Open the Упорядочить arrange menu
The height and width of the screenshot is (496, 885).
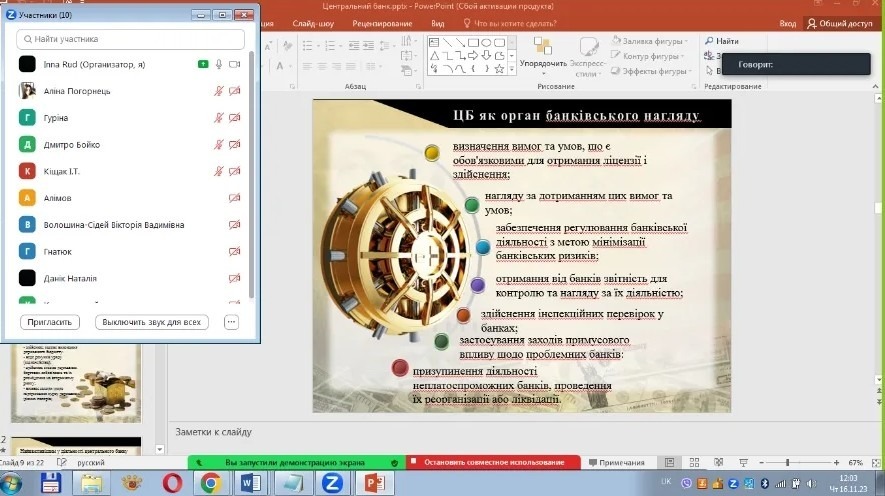pos(543,55)
